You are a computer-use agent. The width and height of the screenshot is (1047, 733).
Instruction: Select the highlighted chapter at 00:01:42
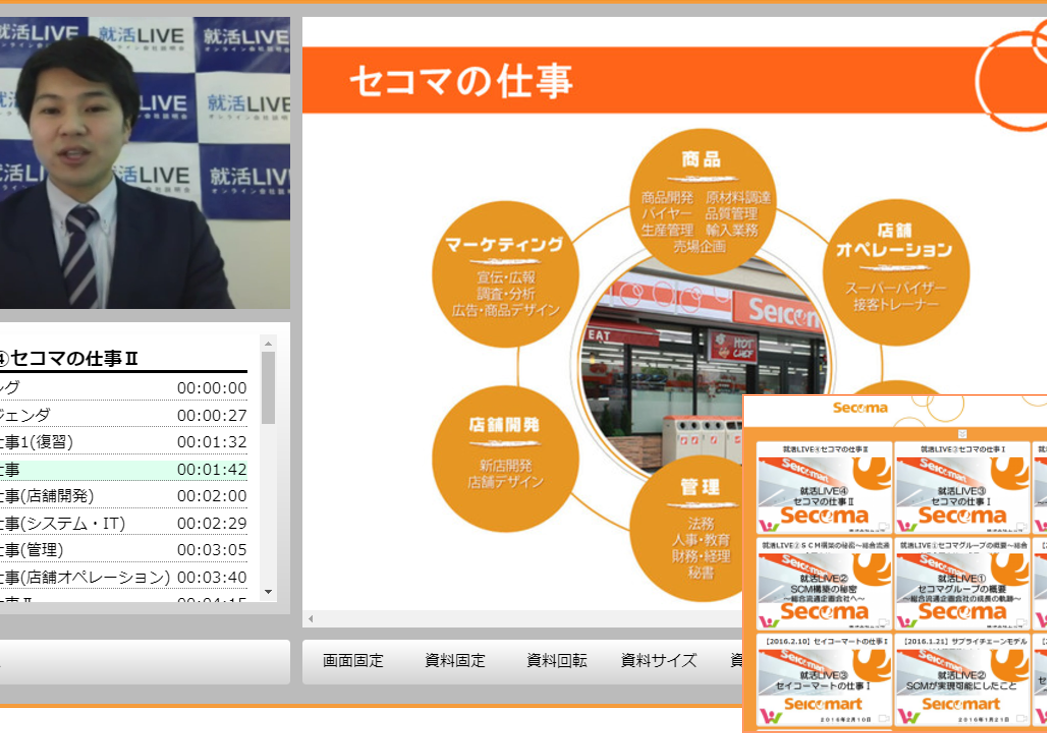pos(124,469)
